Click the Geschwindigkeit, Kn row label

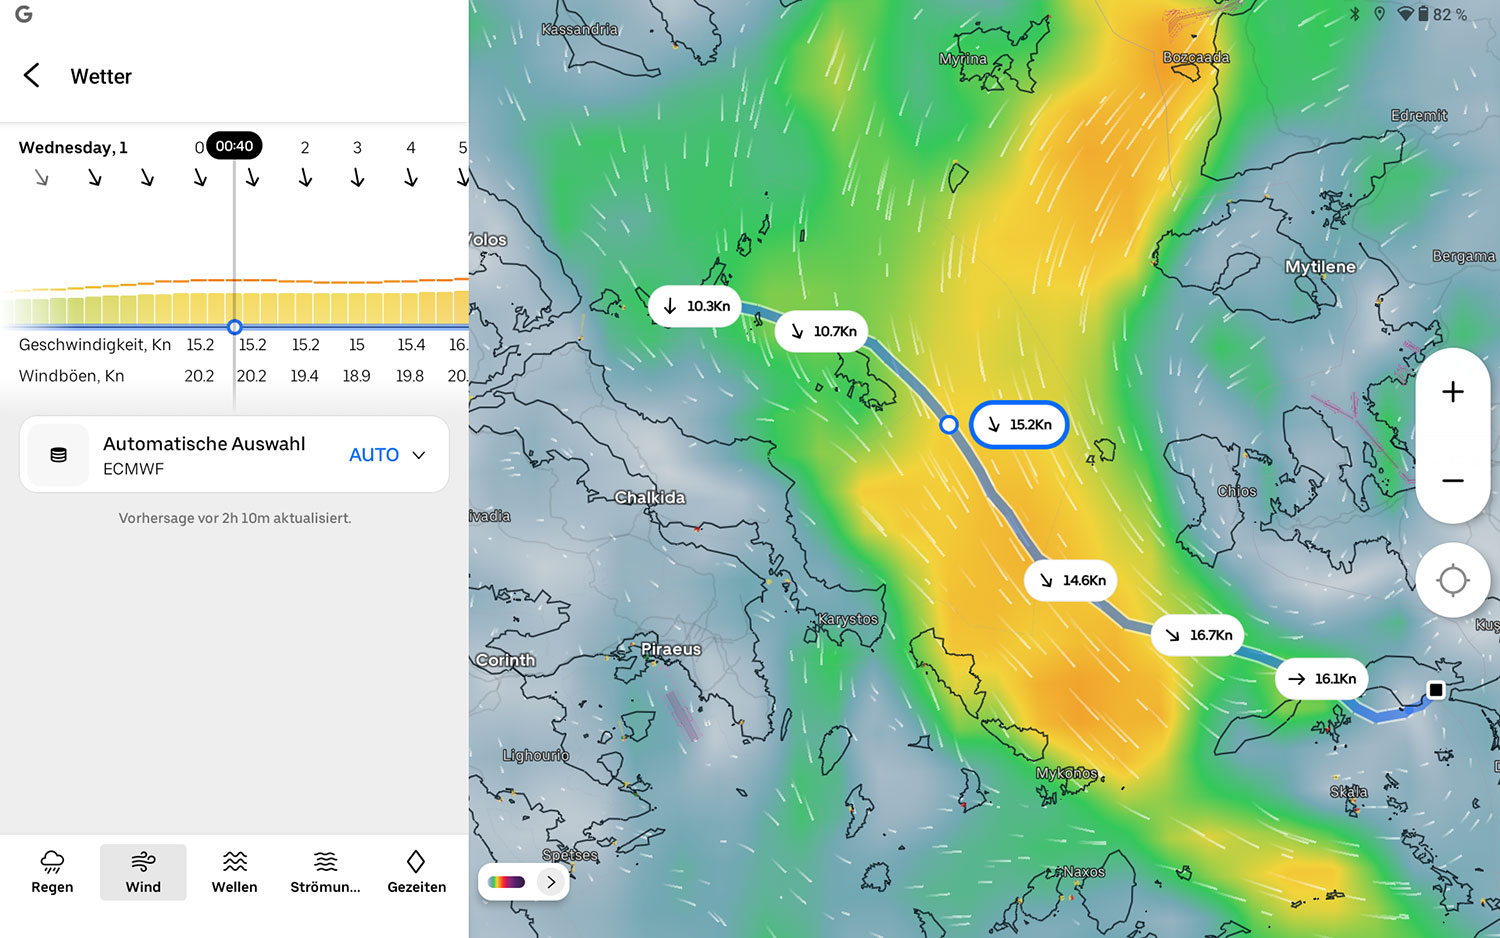[x=95, y=345]
